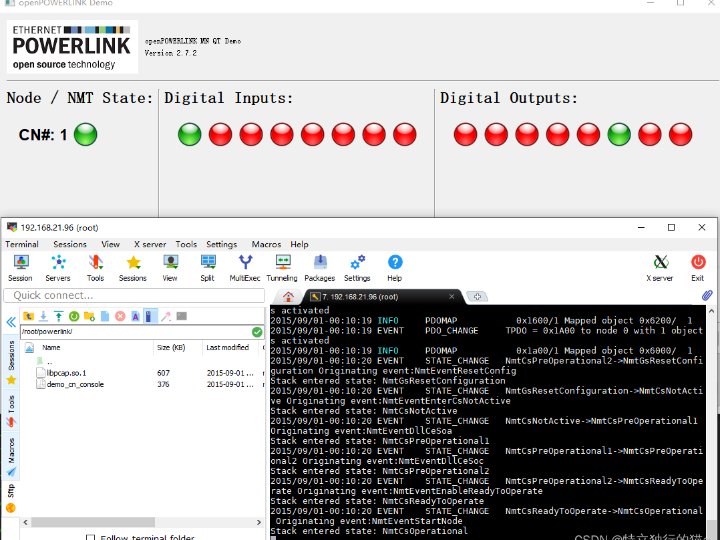720x540 pixels.
Task: Collapse the sidebar with double chevron
Action: pos(11,322)
